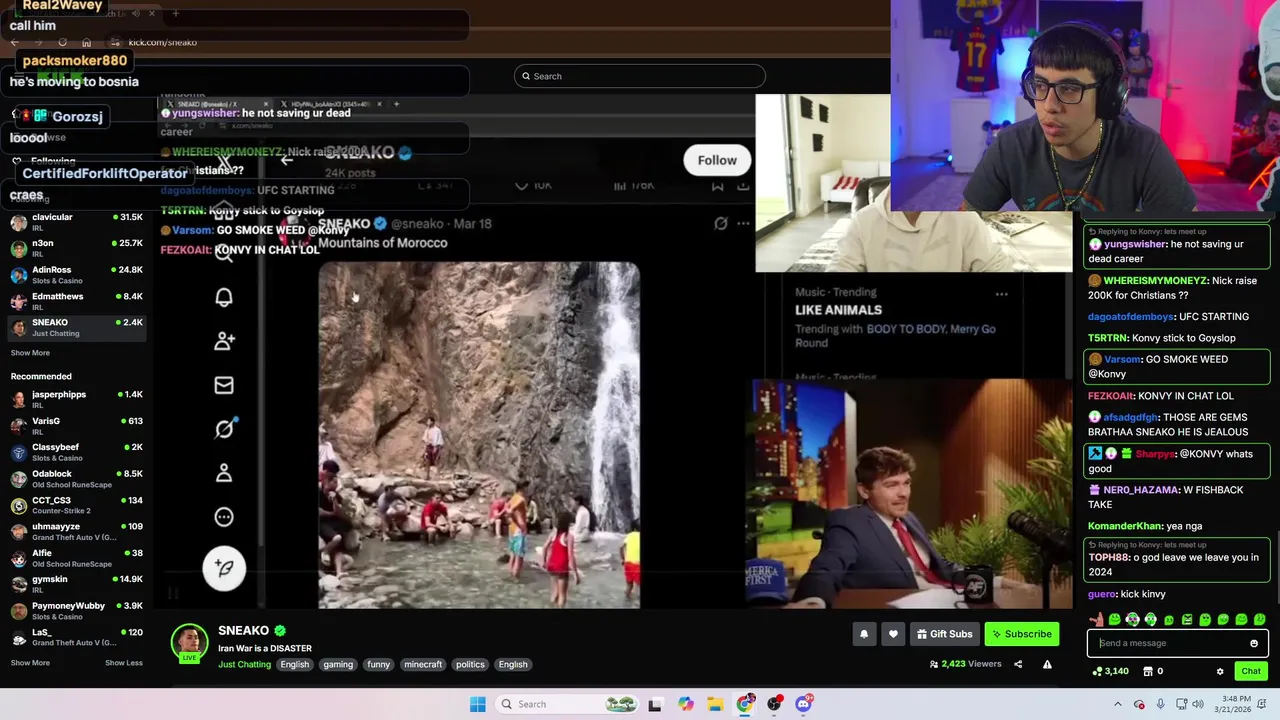Image resolution: width=1280 pixels, height=720 pixels.
Task: Click X notifications bell in streamed sidebar
Action: pos(224,297)
